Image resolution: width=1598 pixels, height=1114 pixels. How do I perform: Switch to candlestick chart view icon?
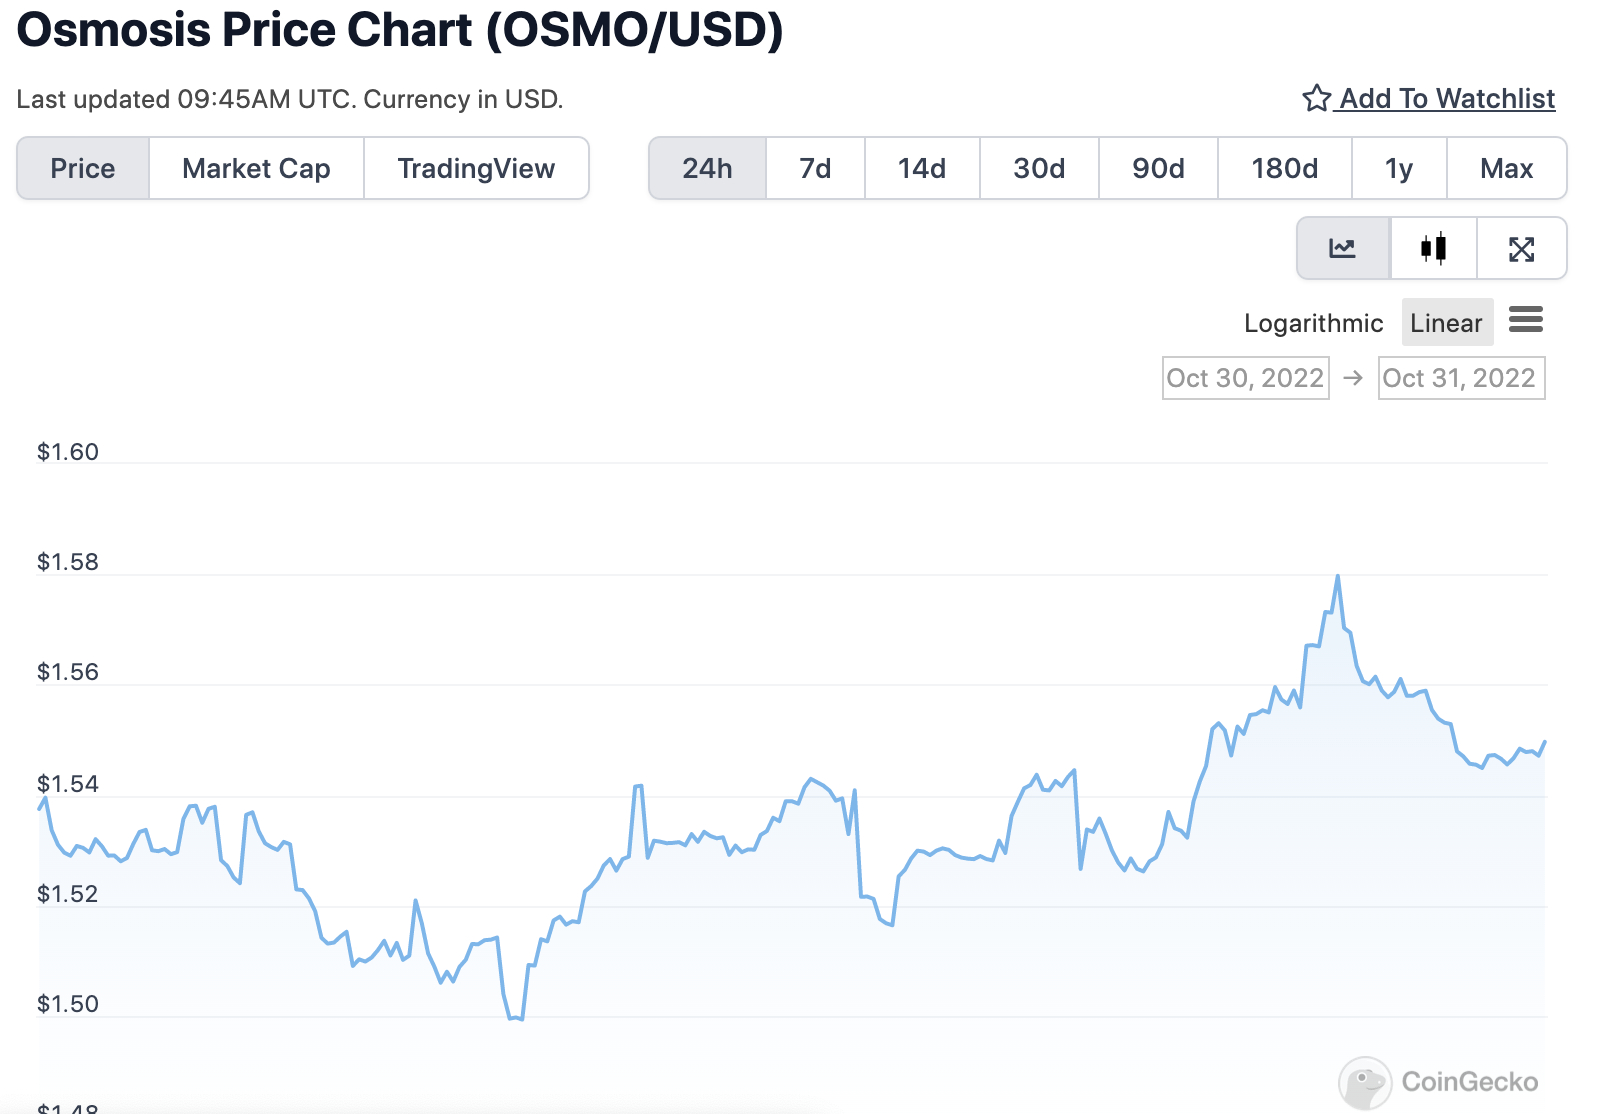[x=1433, y=248]
